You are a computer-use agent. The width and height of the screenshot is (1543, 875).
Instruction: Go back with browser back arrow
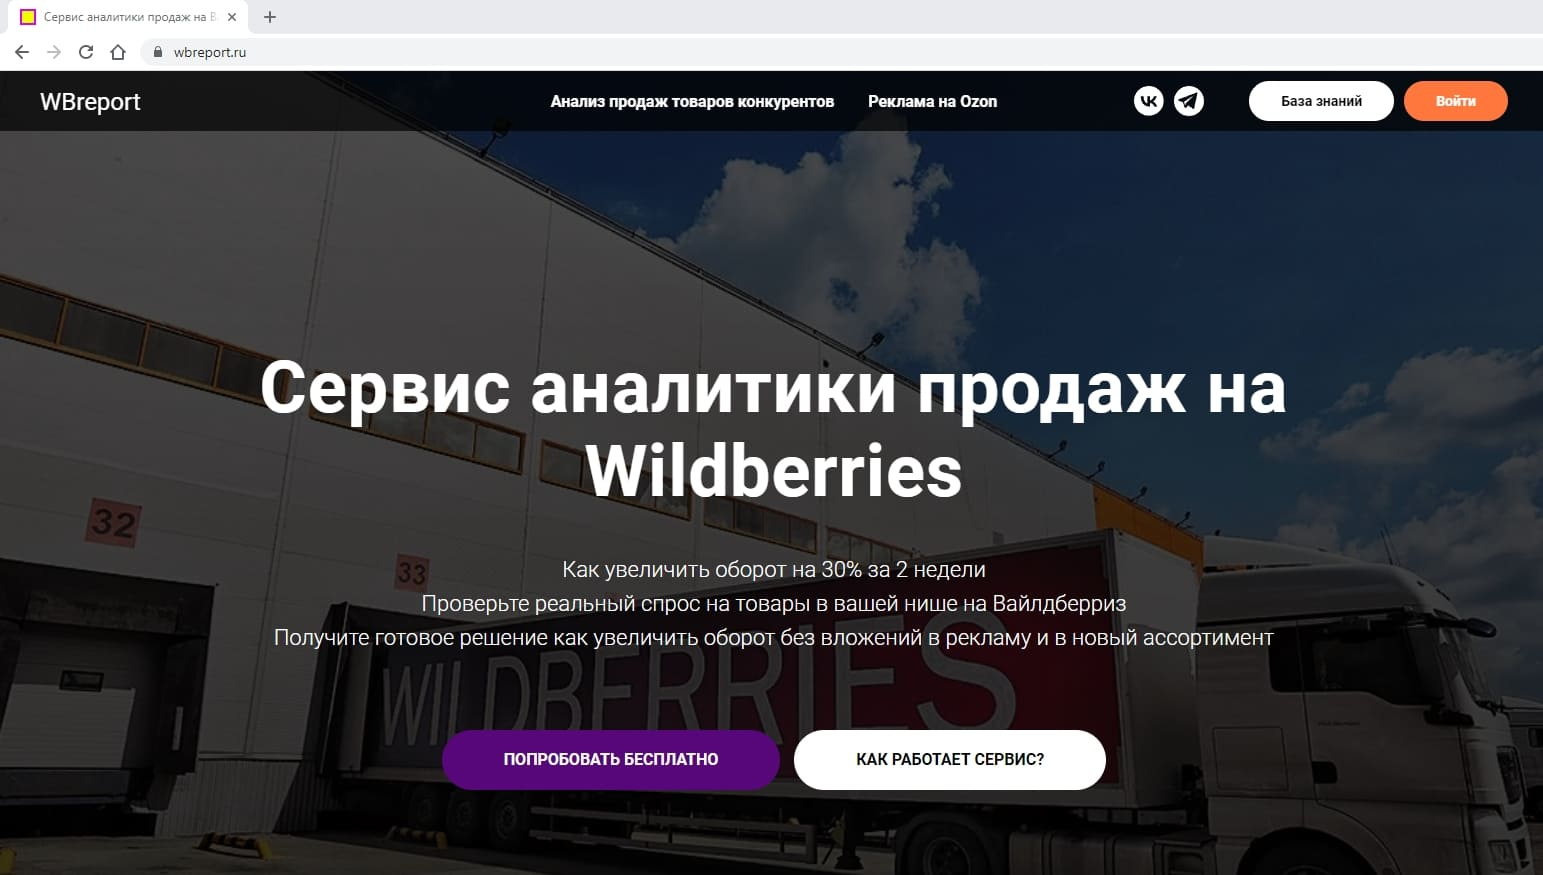pos(22,52)
